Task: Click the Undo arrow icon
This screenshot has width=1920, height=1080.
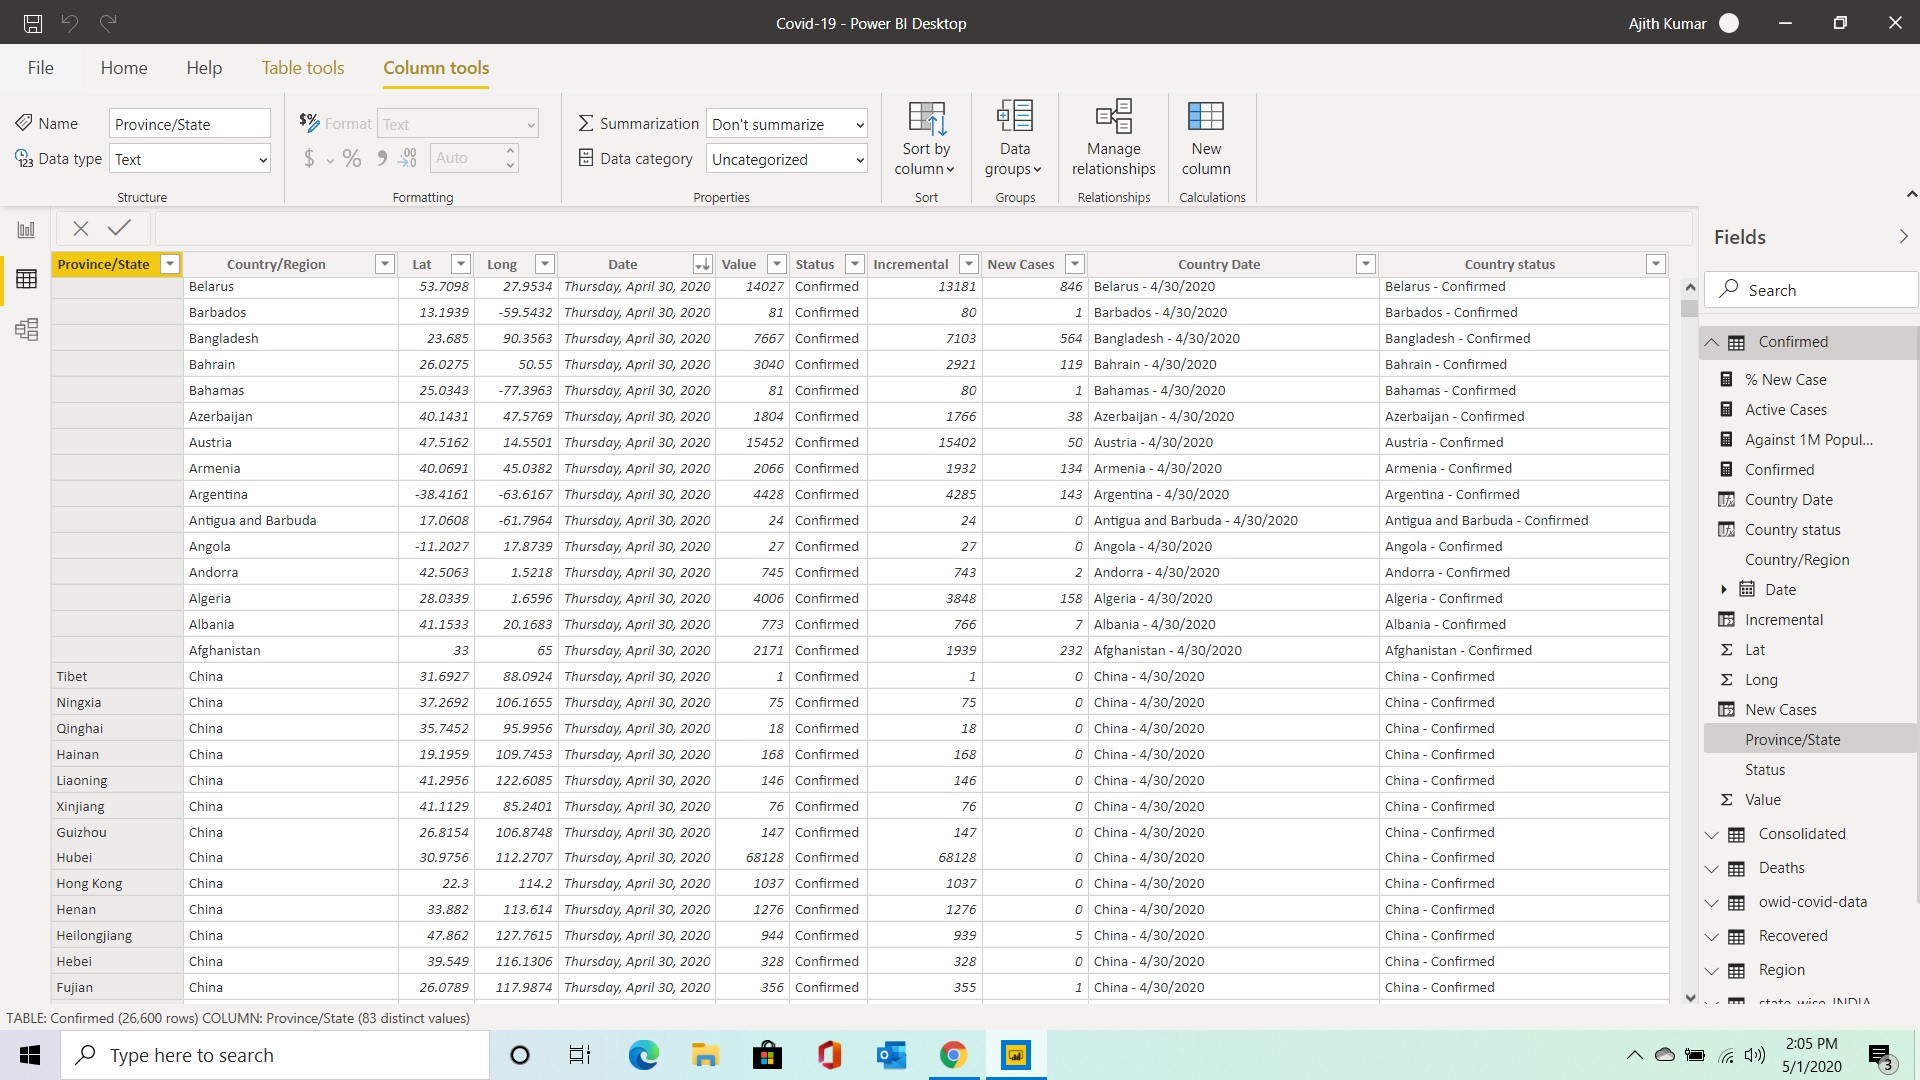Action: click(70, 23)
